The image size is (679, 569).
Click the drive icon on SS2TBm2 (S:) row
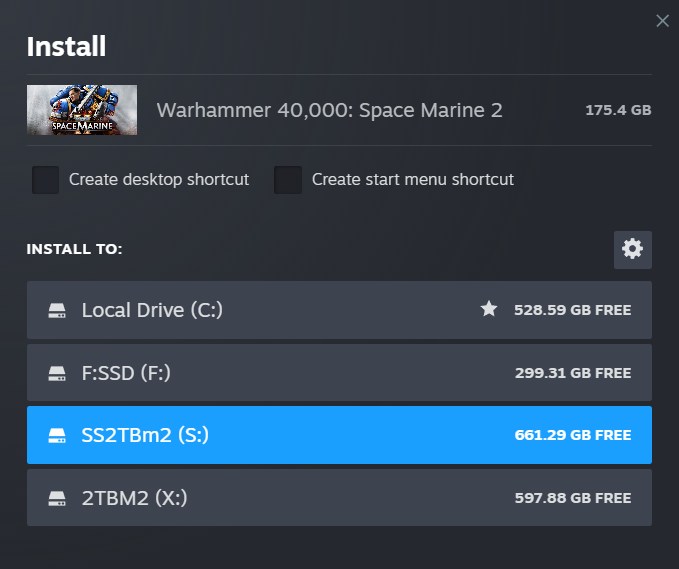click(57, 435)
